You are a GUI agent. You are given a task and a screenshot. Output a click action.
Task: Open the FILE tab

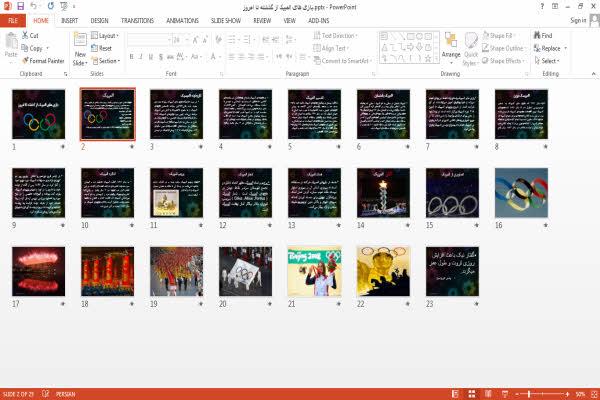[x=13, y=21]
